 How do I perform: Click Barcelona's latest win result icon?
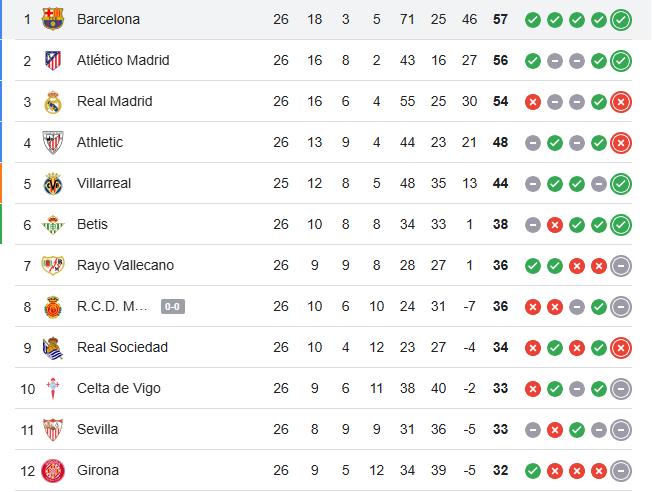click(621, 19)
